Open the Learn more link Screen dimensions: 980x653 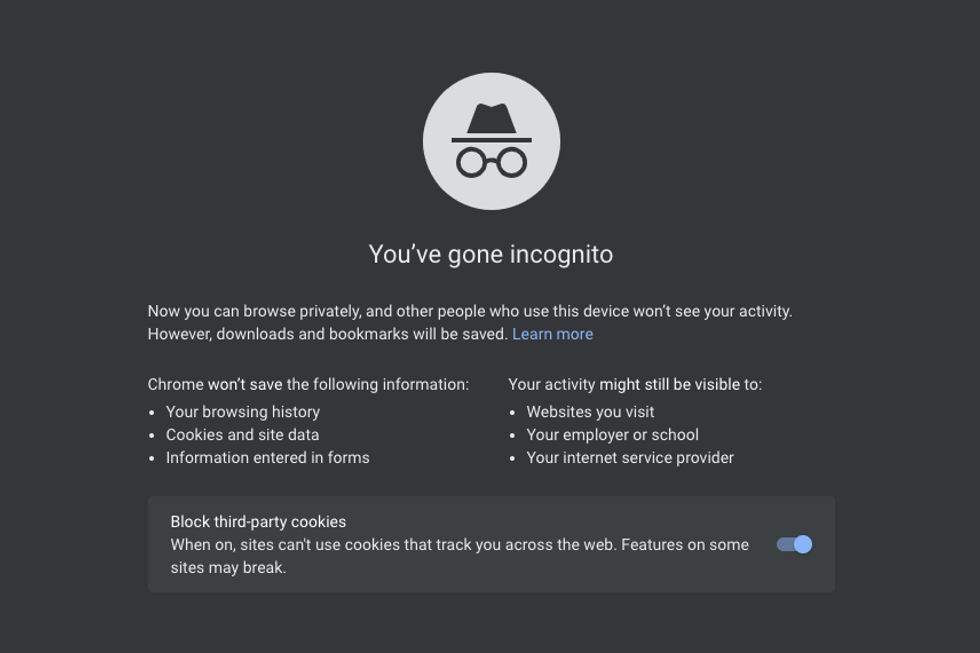click(x=552, y=334)
